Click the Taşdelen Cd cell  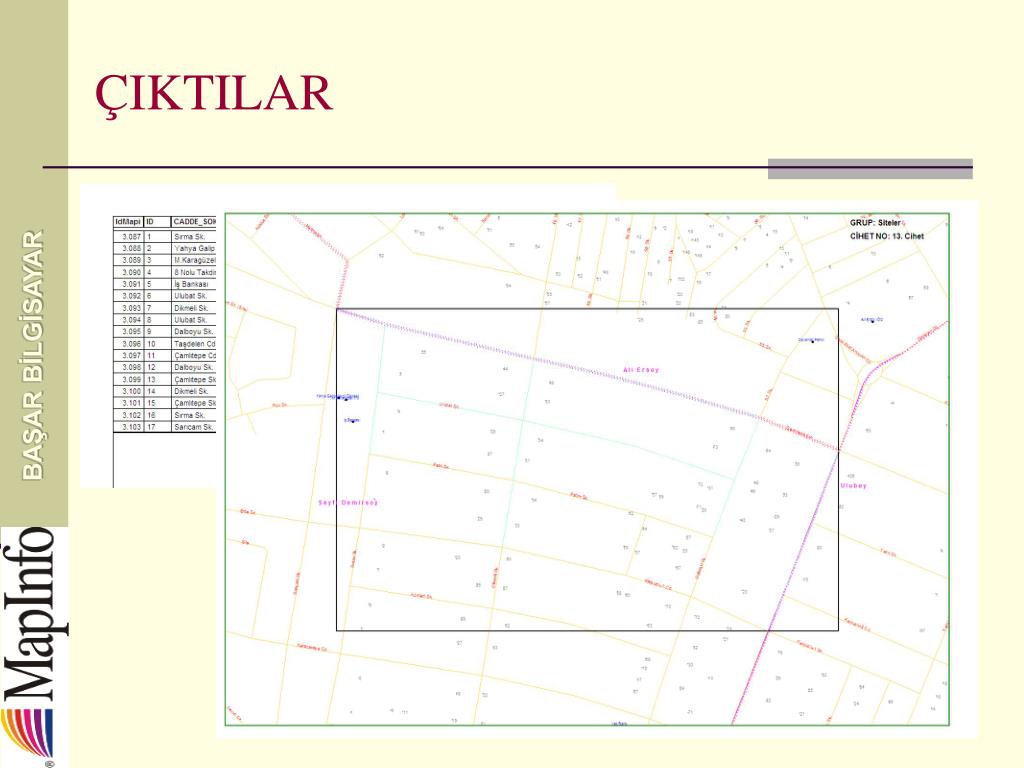(194, 344)
